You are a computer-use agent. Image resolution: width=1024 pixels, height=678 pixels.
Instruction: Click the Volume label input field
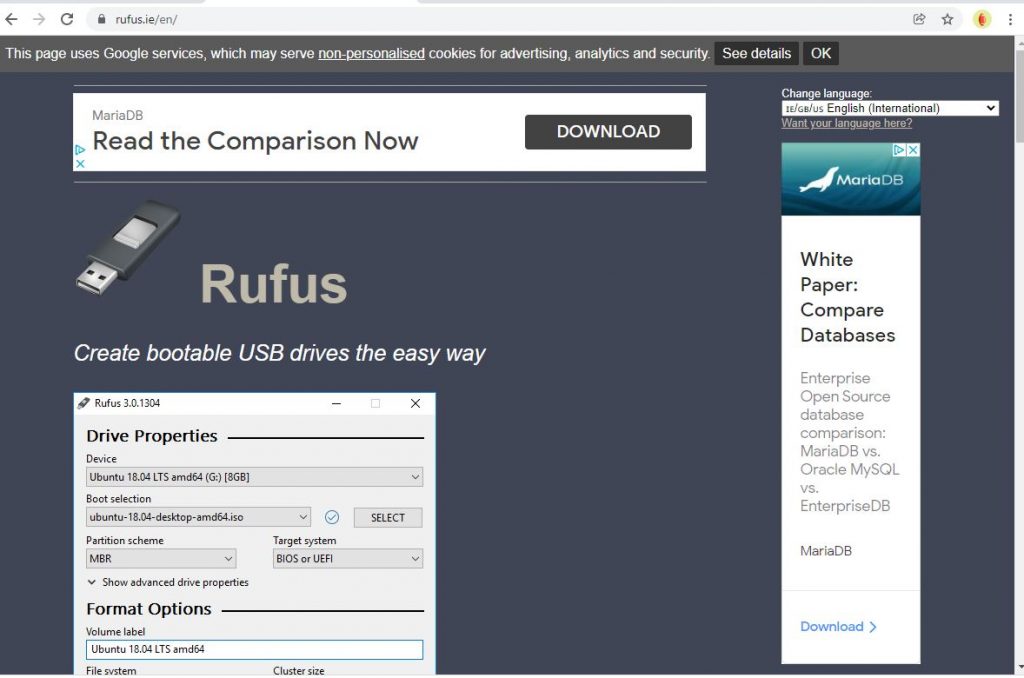tap(254, 649)
